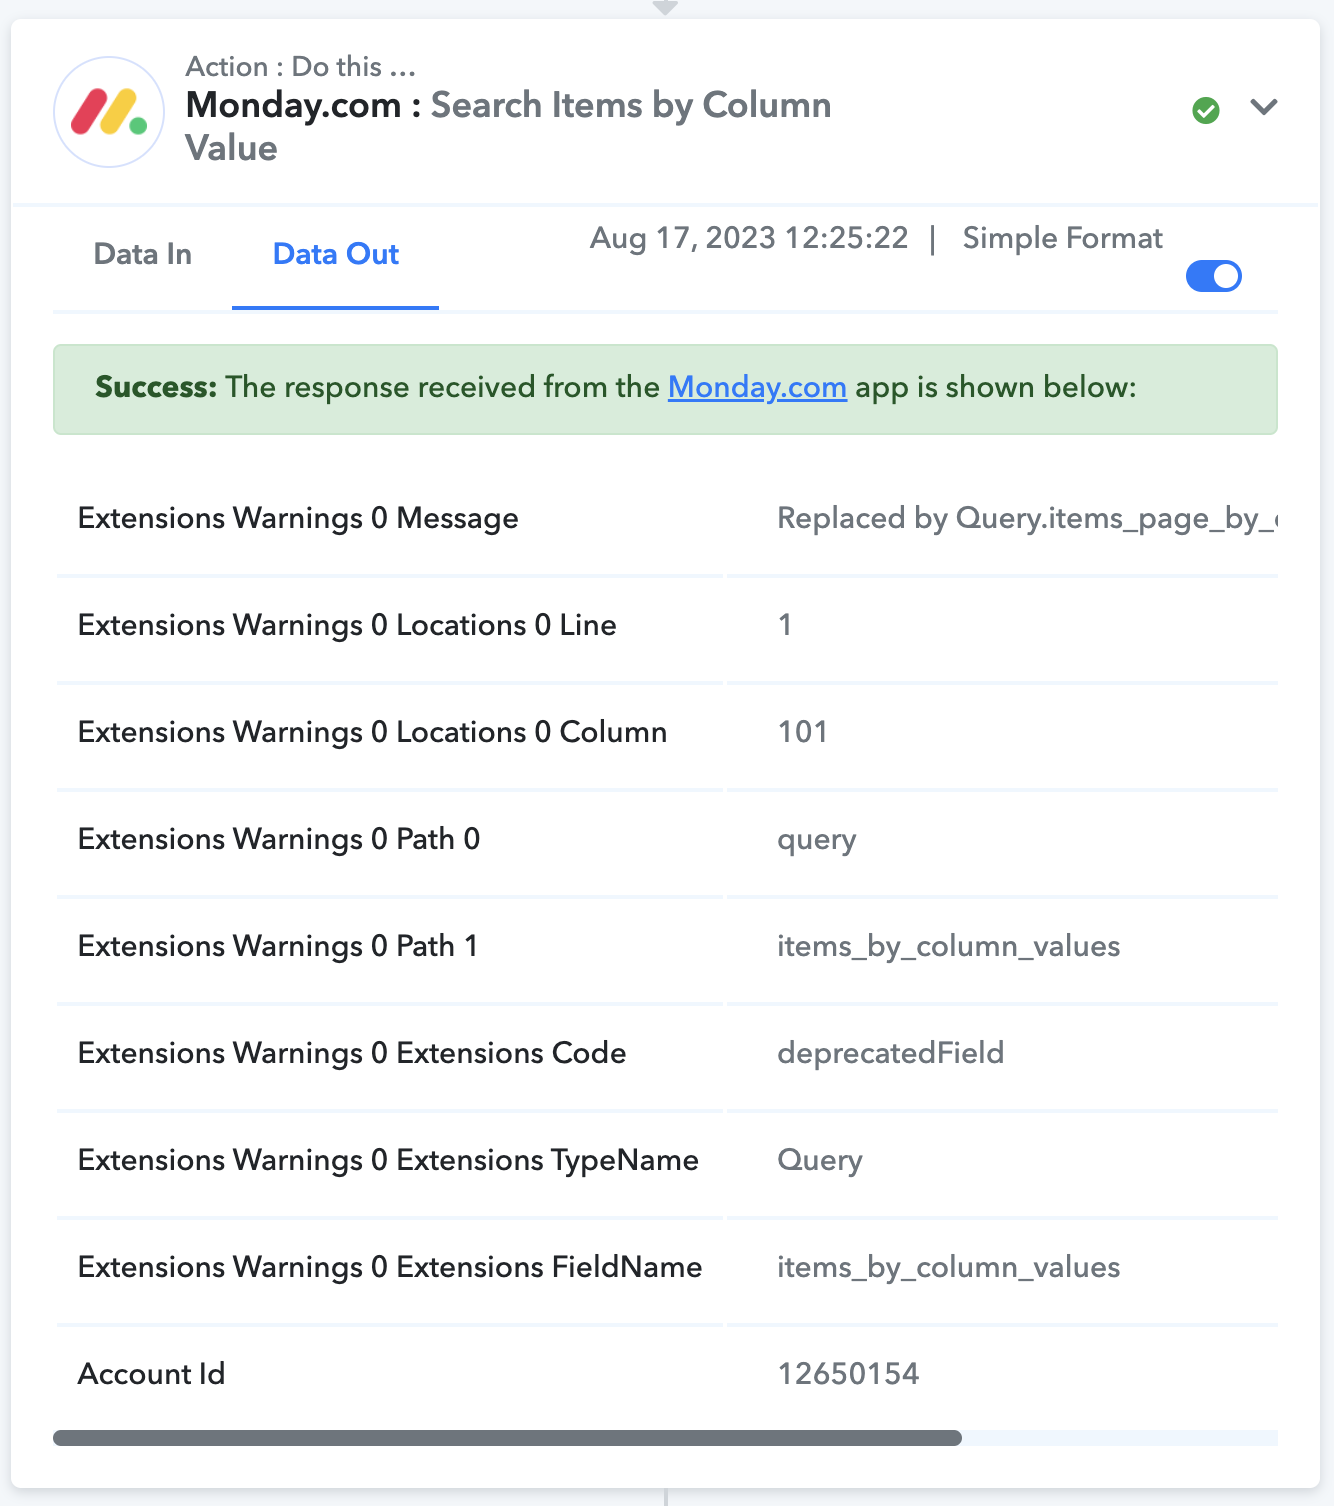Click the green success checkmark icon

point(1206,110)
